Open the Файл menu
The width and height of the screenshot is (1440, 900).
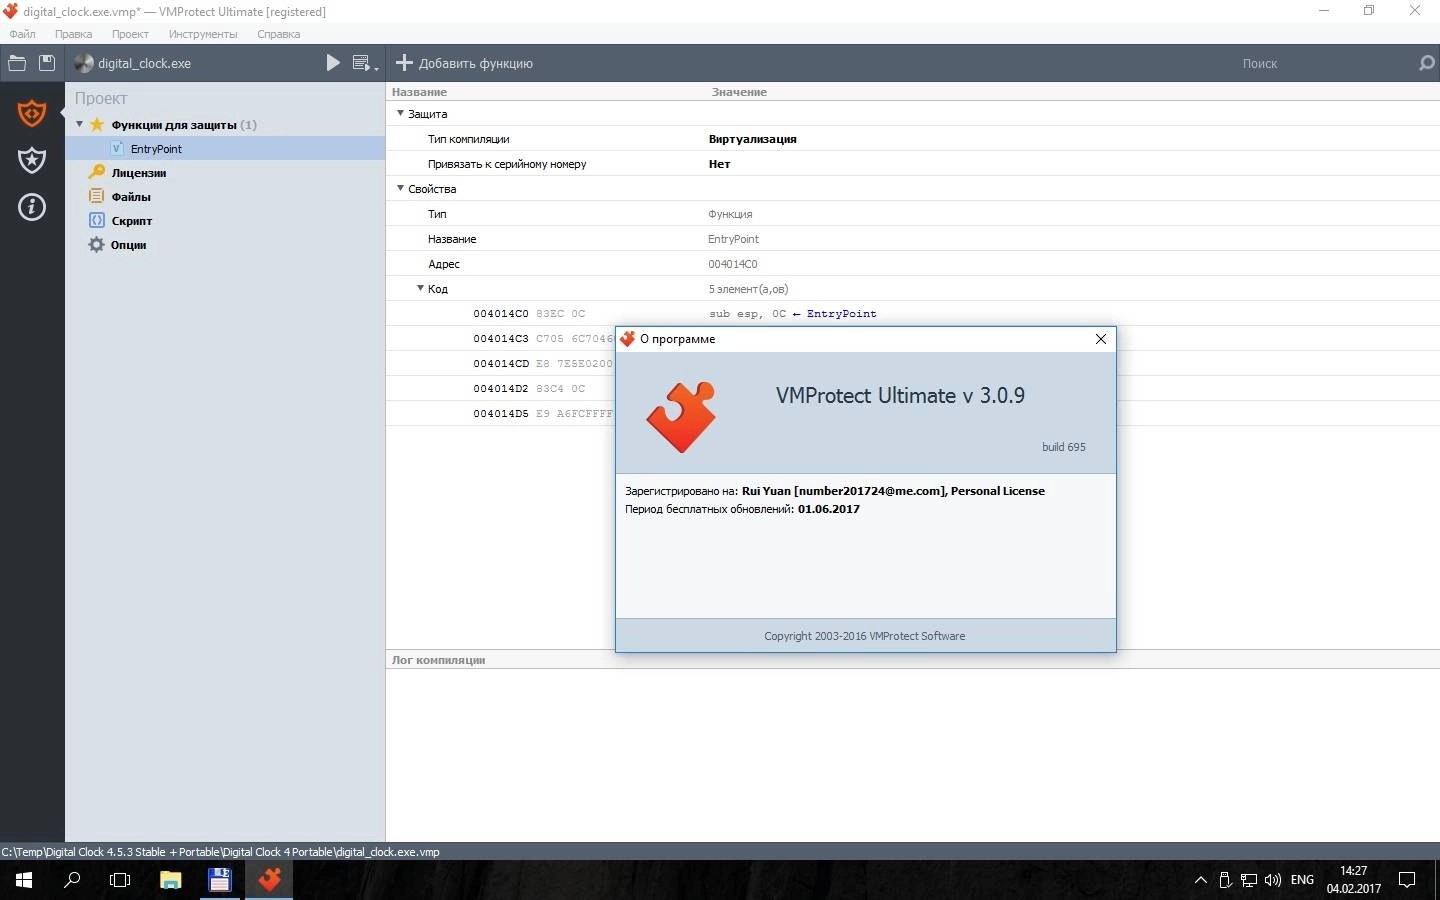point(22,34)
